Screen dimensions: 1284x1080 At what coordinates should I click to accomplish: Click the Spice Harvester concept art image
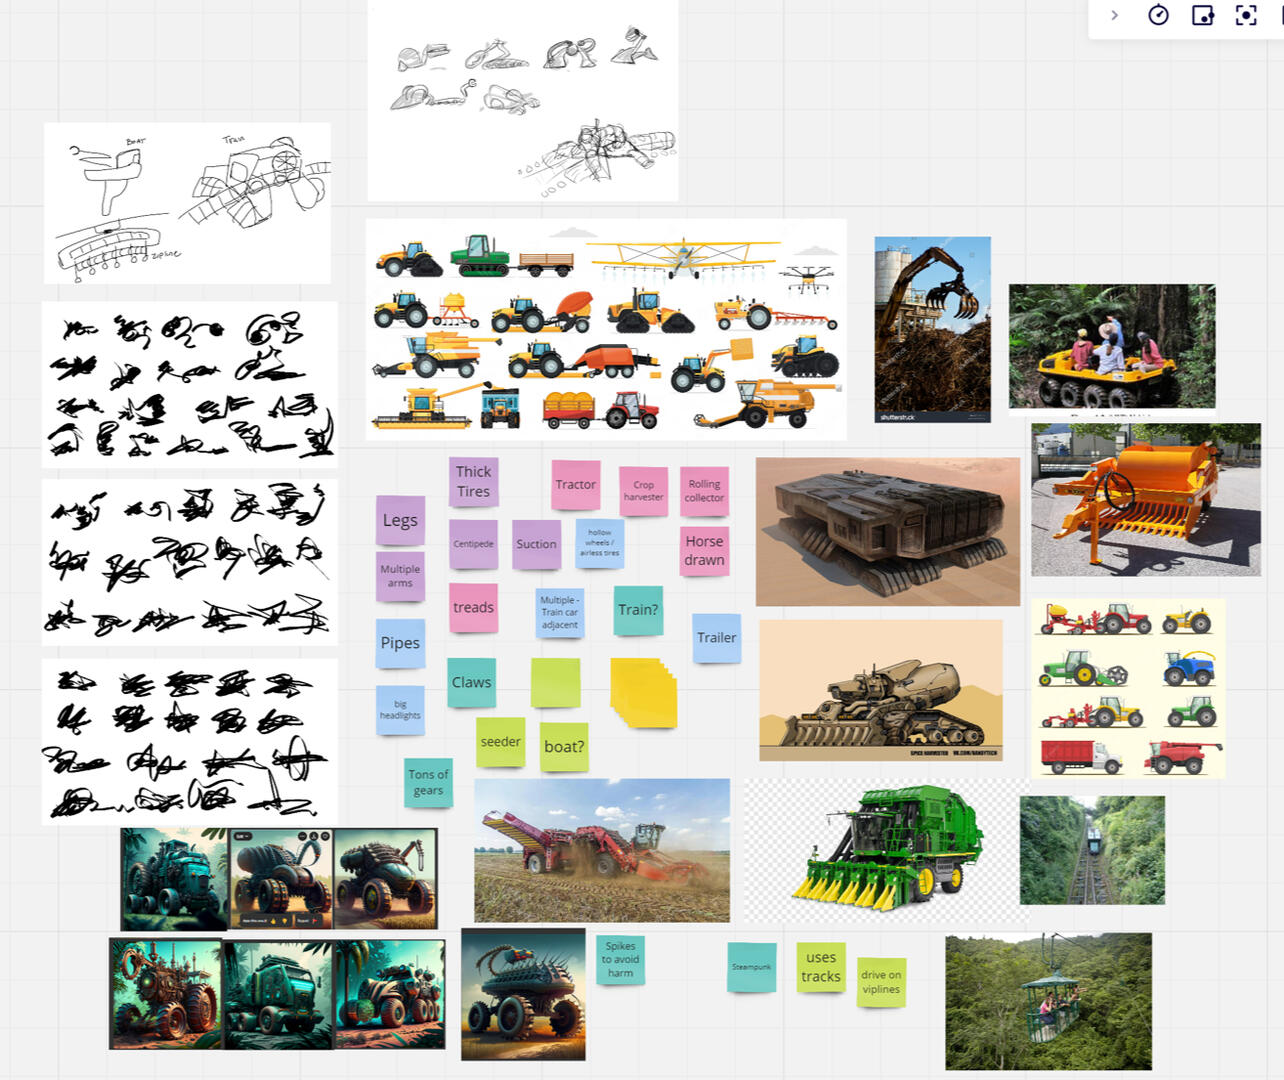click(882, 690)
